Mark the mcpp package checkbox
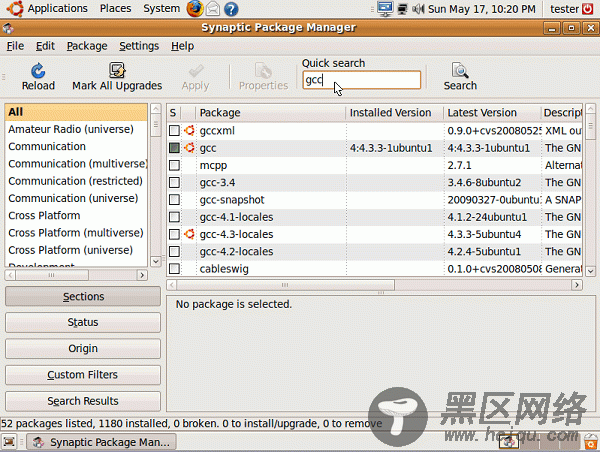This screenshot has height=452, width=600. point(174,165)
